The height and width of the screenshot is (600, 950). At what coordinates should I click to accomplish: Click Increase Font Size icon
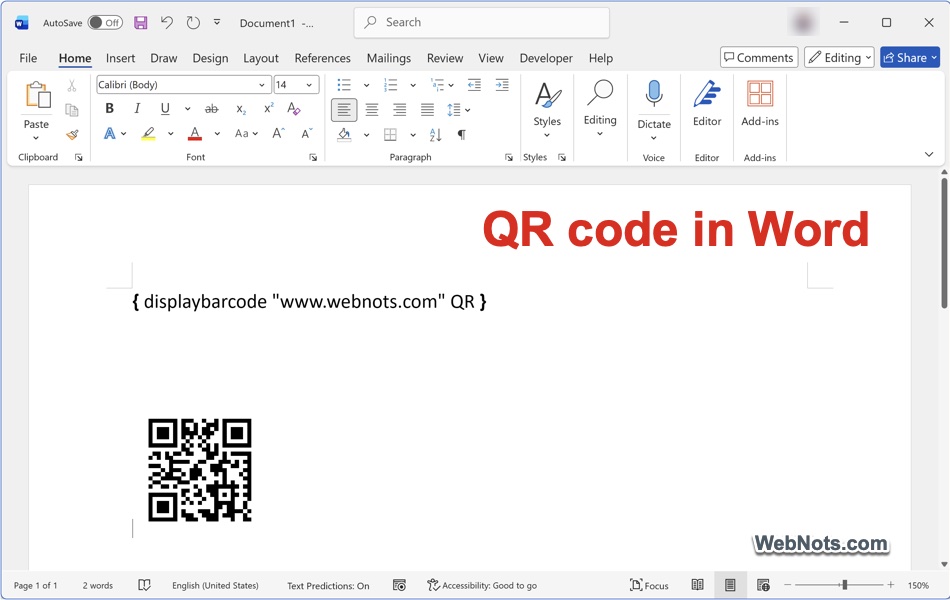click(278, 133)
